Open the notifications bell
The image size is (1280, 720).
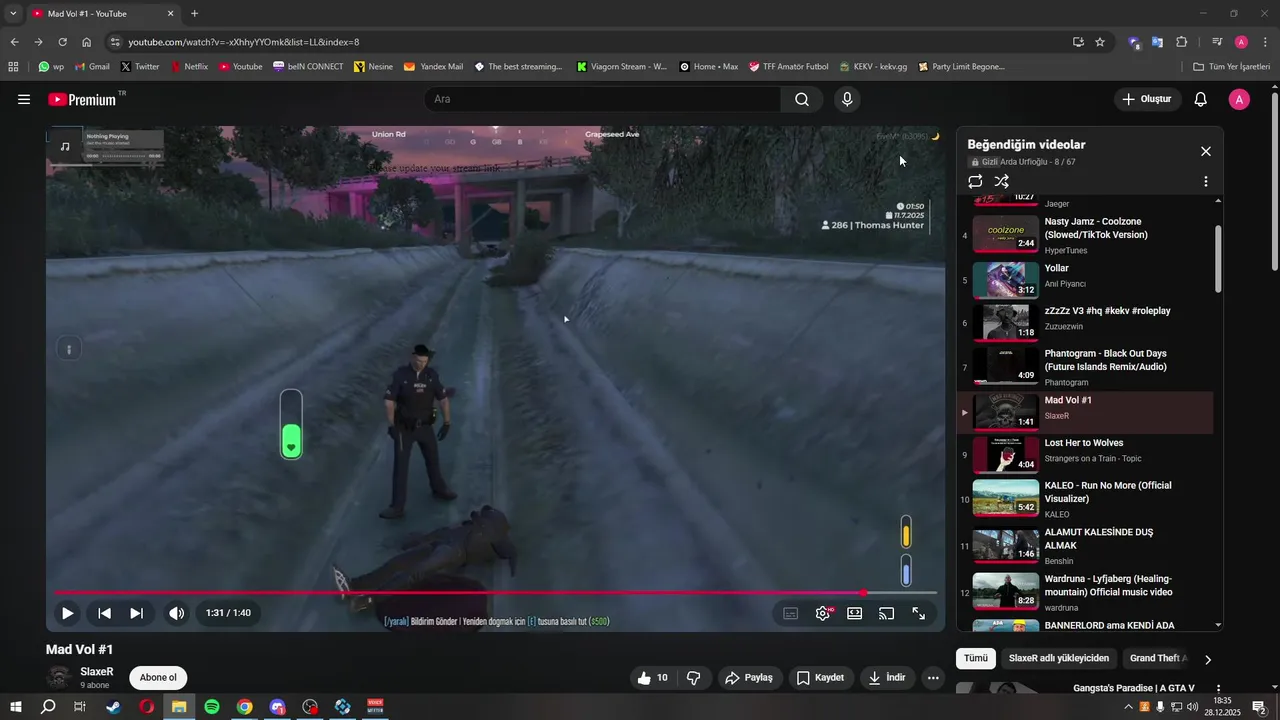[x=1201, y=99]
